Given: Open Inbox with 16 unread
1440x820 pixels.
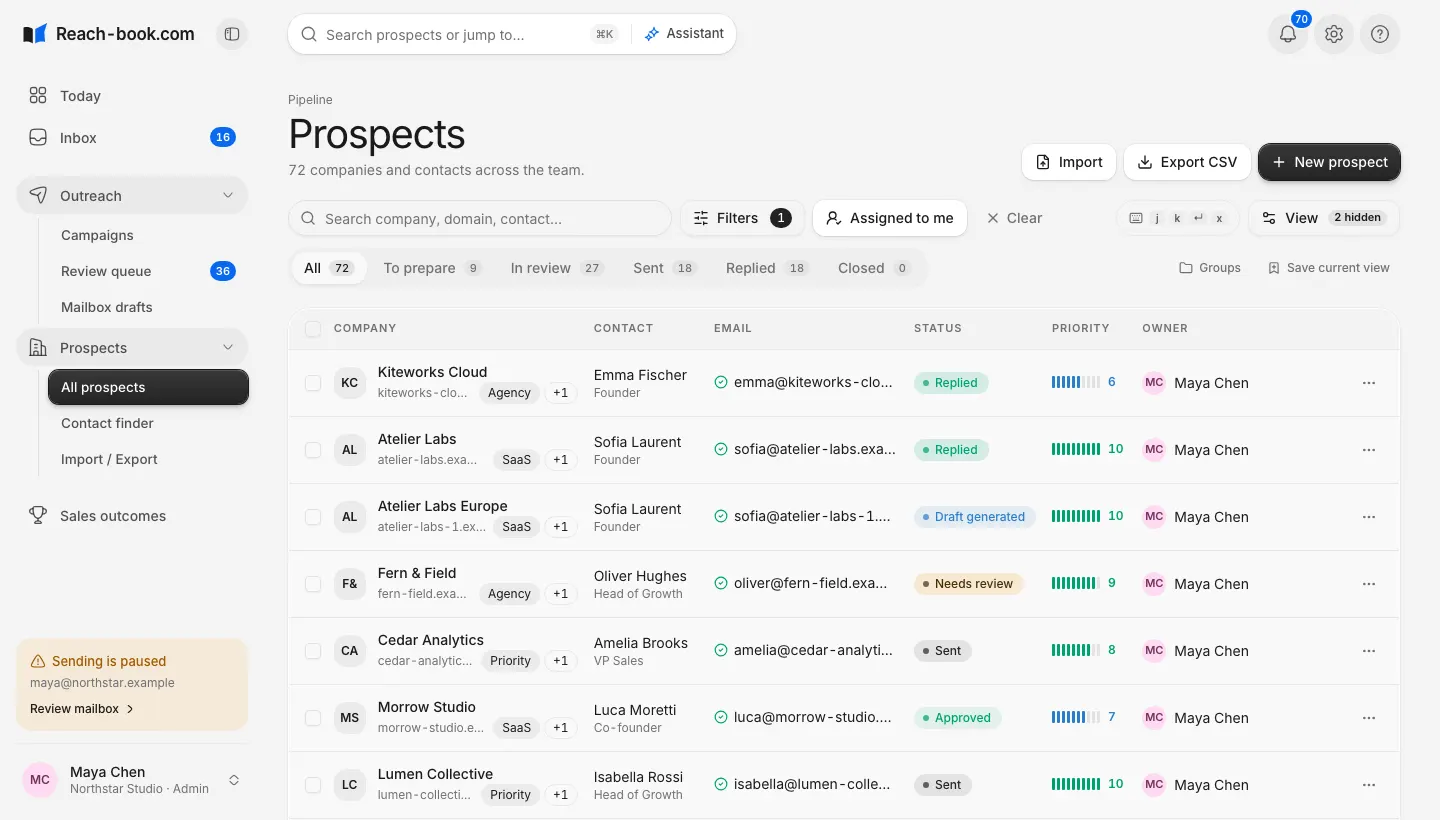Looking at the screenshot, I should (x=132, y=138).
